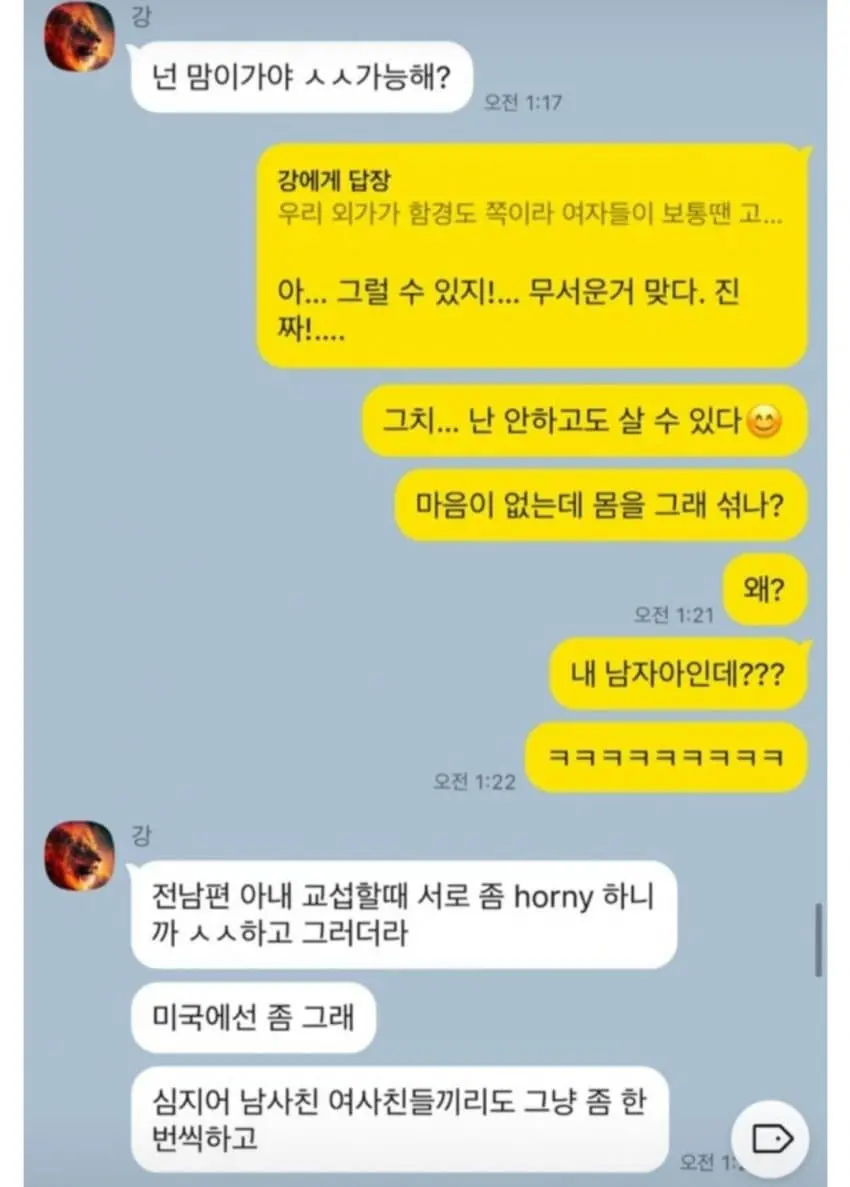Tap sender name '강' above first message
Viewport: 850px width, 1187px height.
[141, 15]
